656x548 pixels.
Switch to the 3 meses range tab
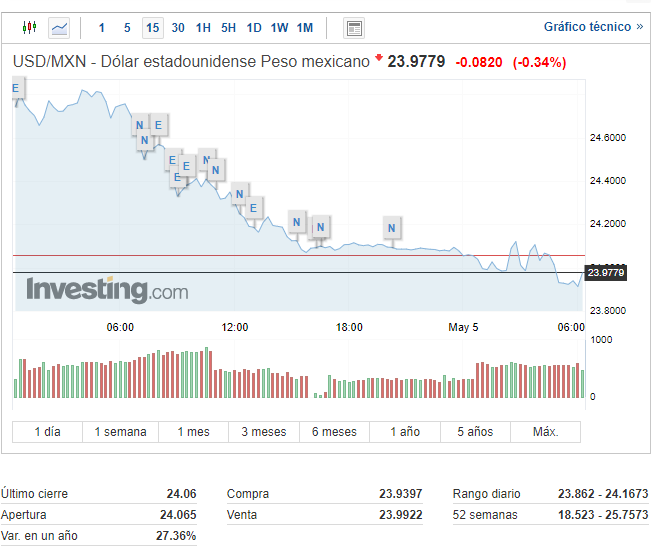click(264, 432)
